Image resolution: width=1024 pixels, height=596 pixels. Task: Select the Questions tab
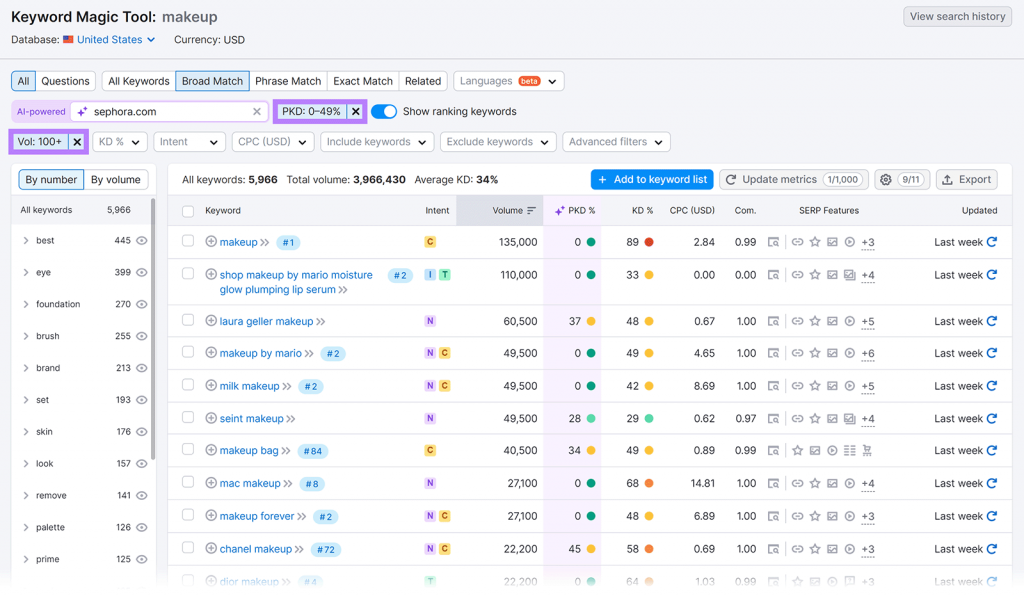(x=65, y=81)
